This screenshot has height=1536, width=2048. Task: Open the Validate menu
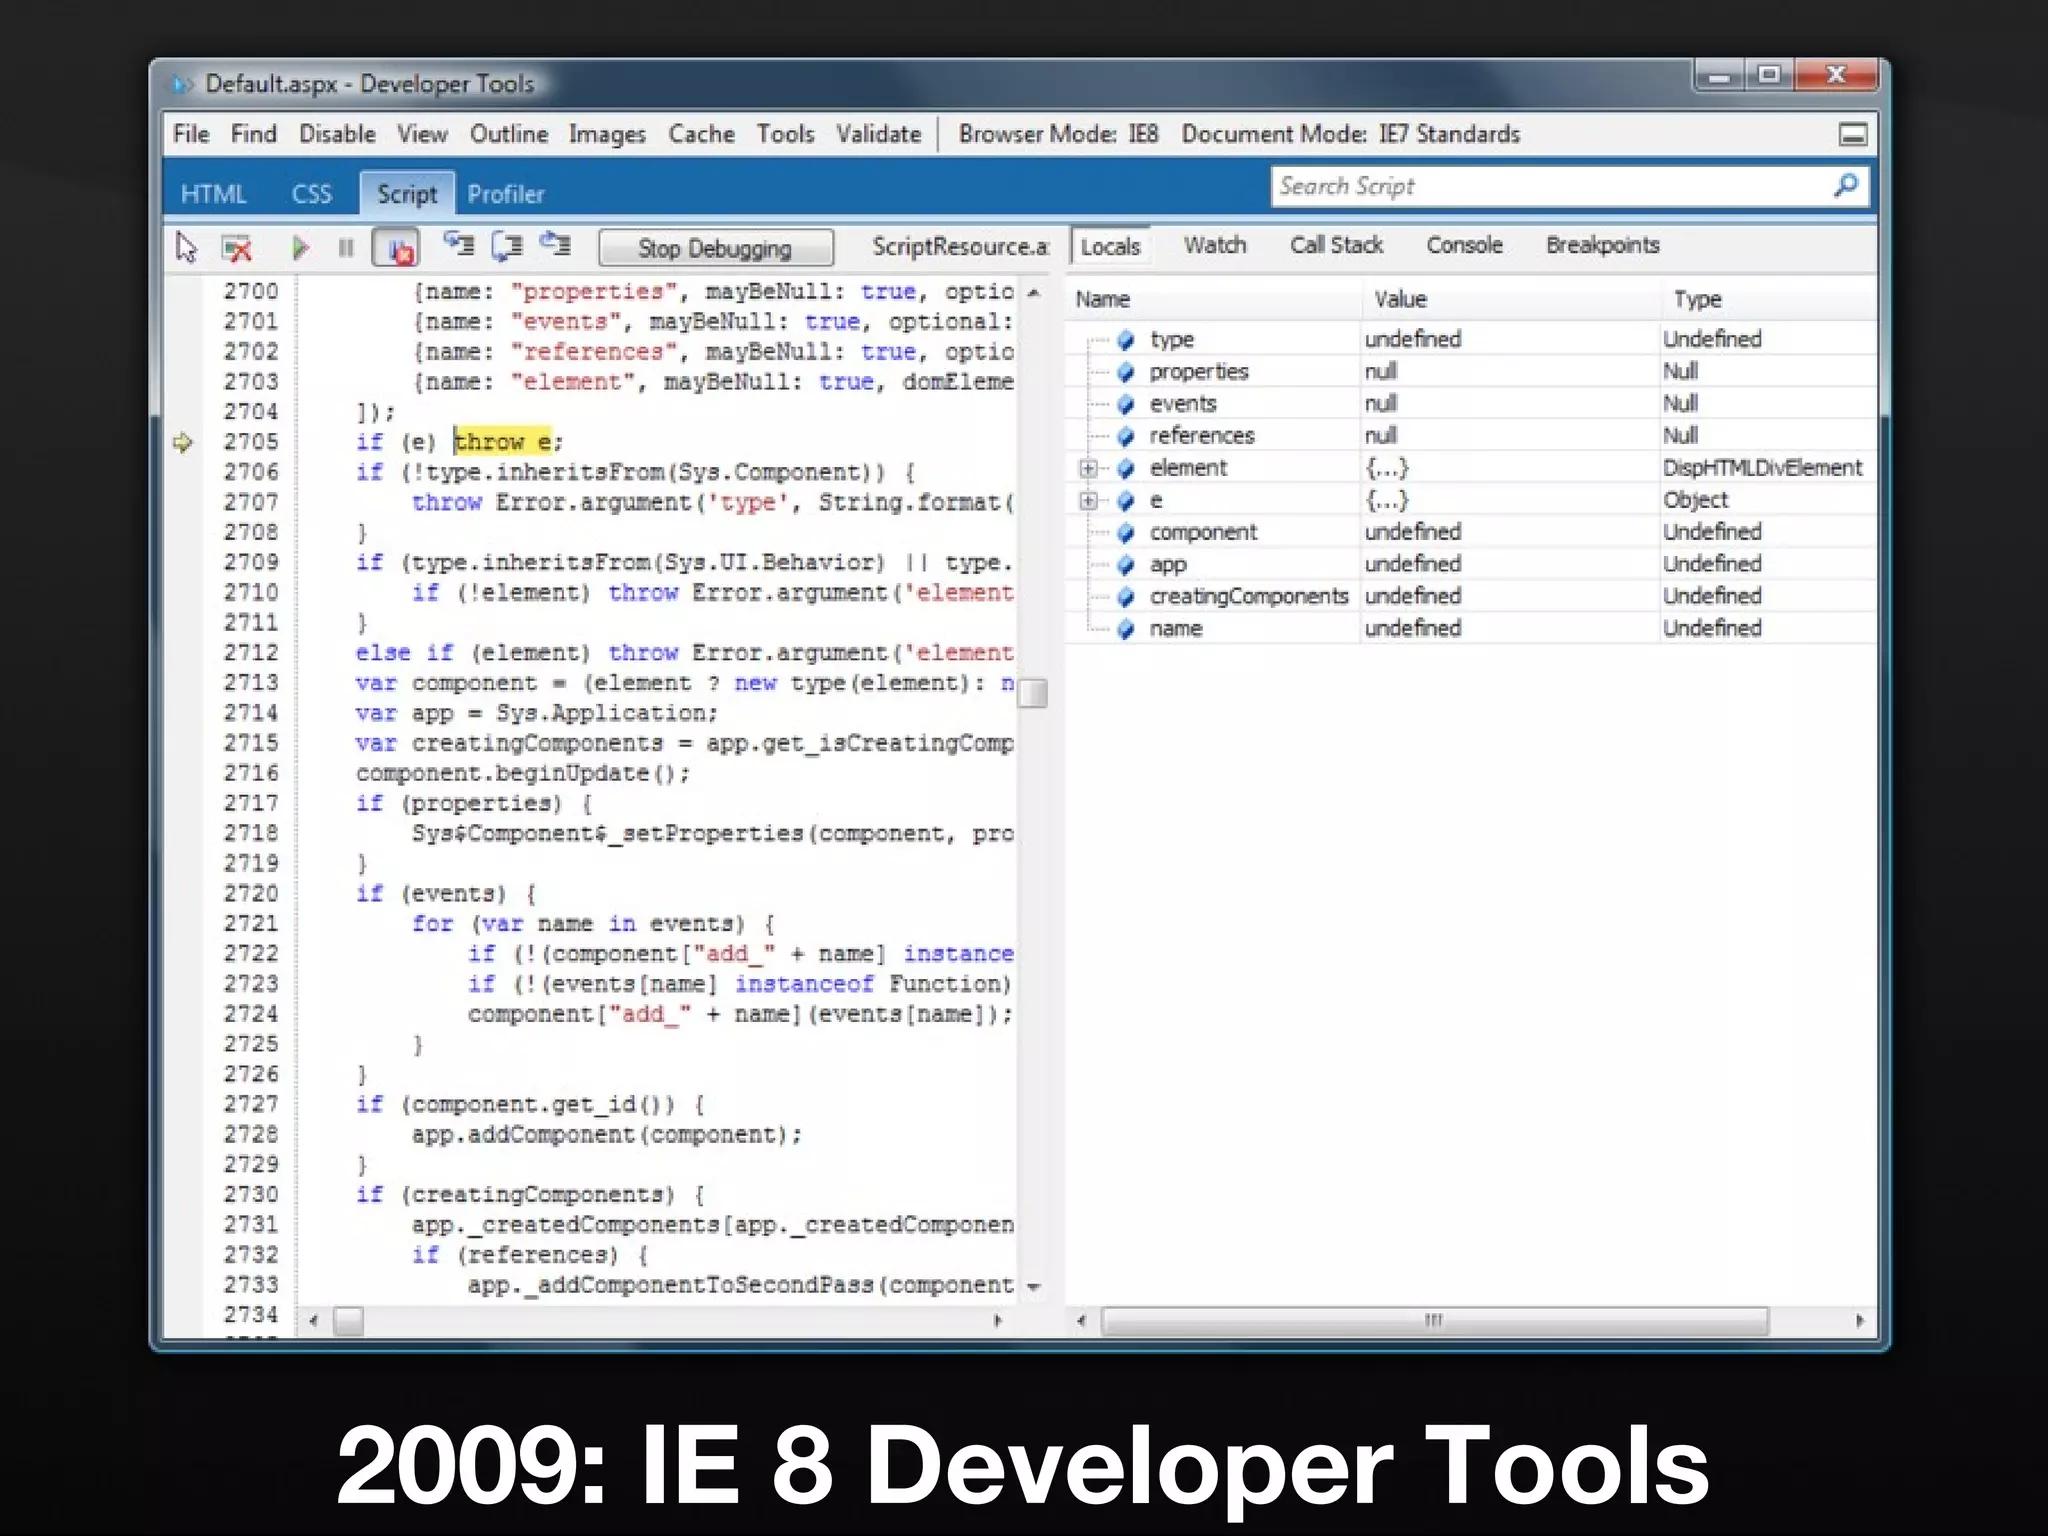coord(878,134)
